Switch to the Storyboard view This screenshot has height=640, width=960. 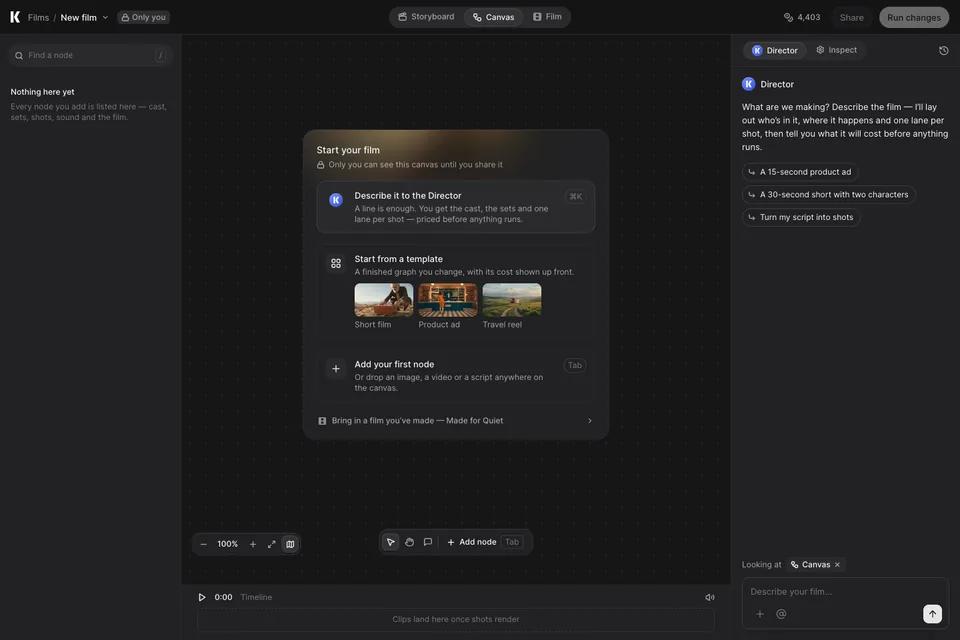(426, 17)
